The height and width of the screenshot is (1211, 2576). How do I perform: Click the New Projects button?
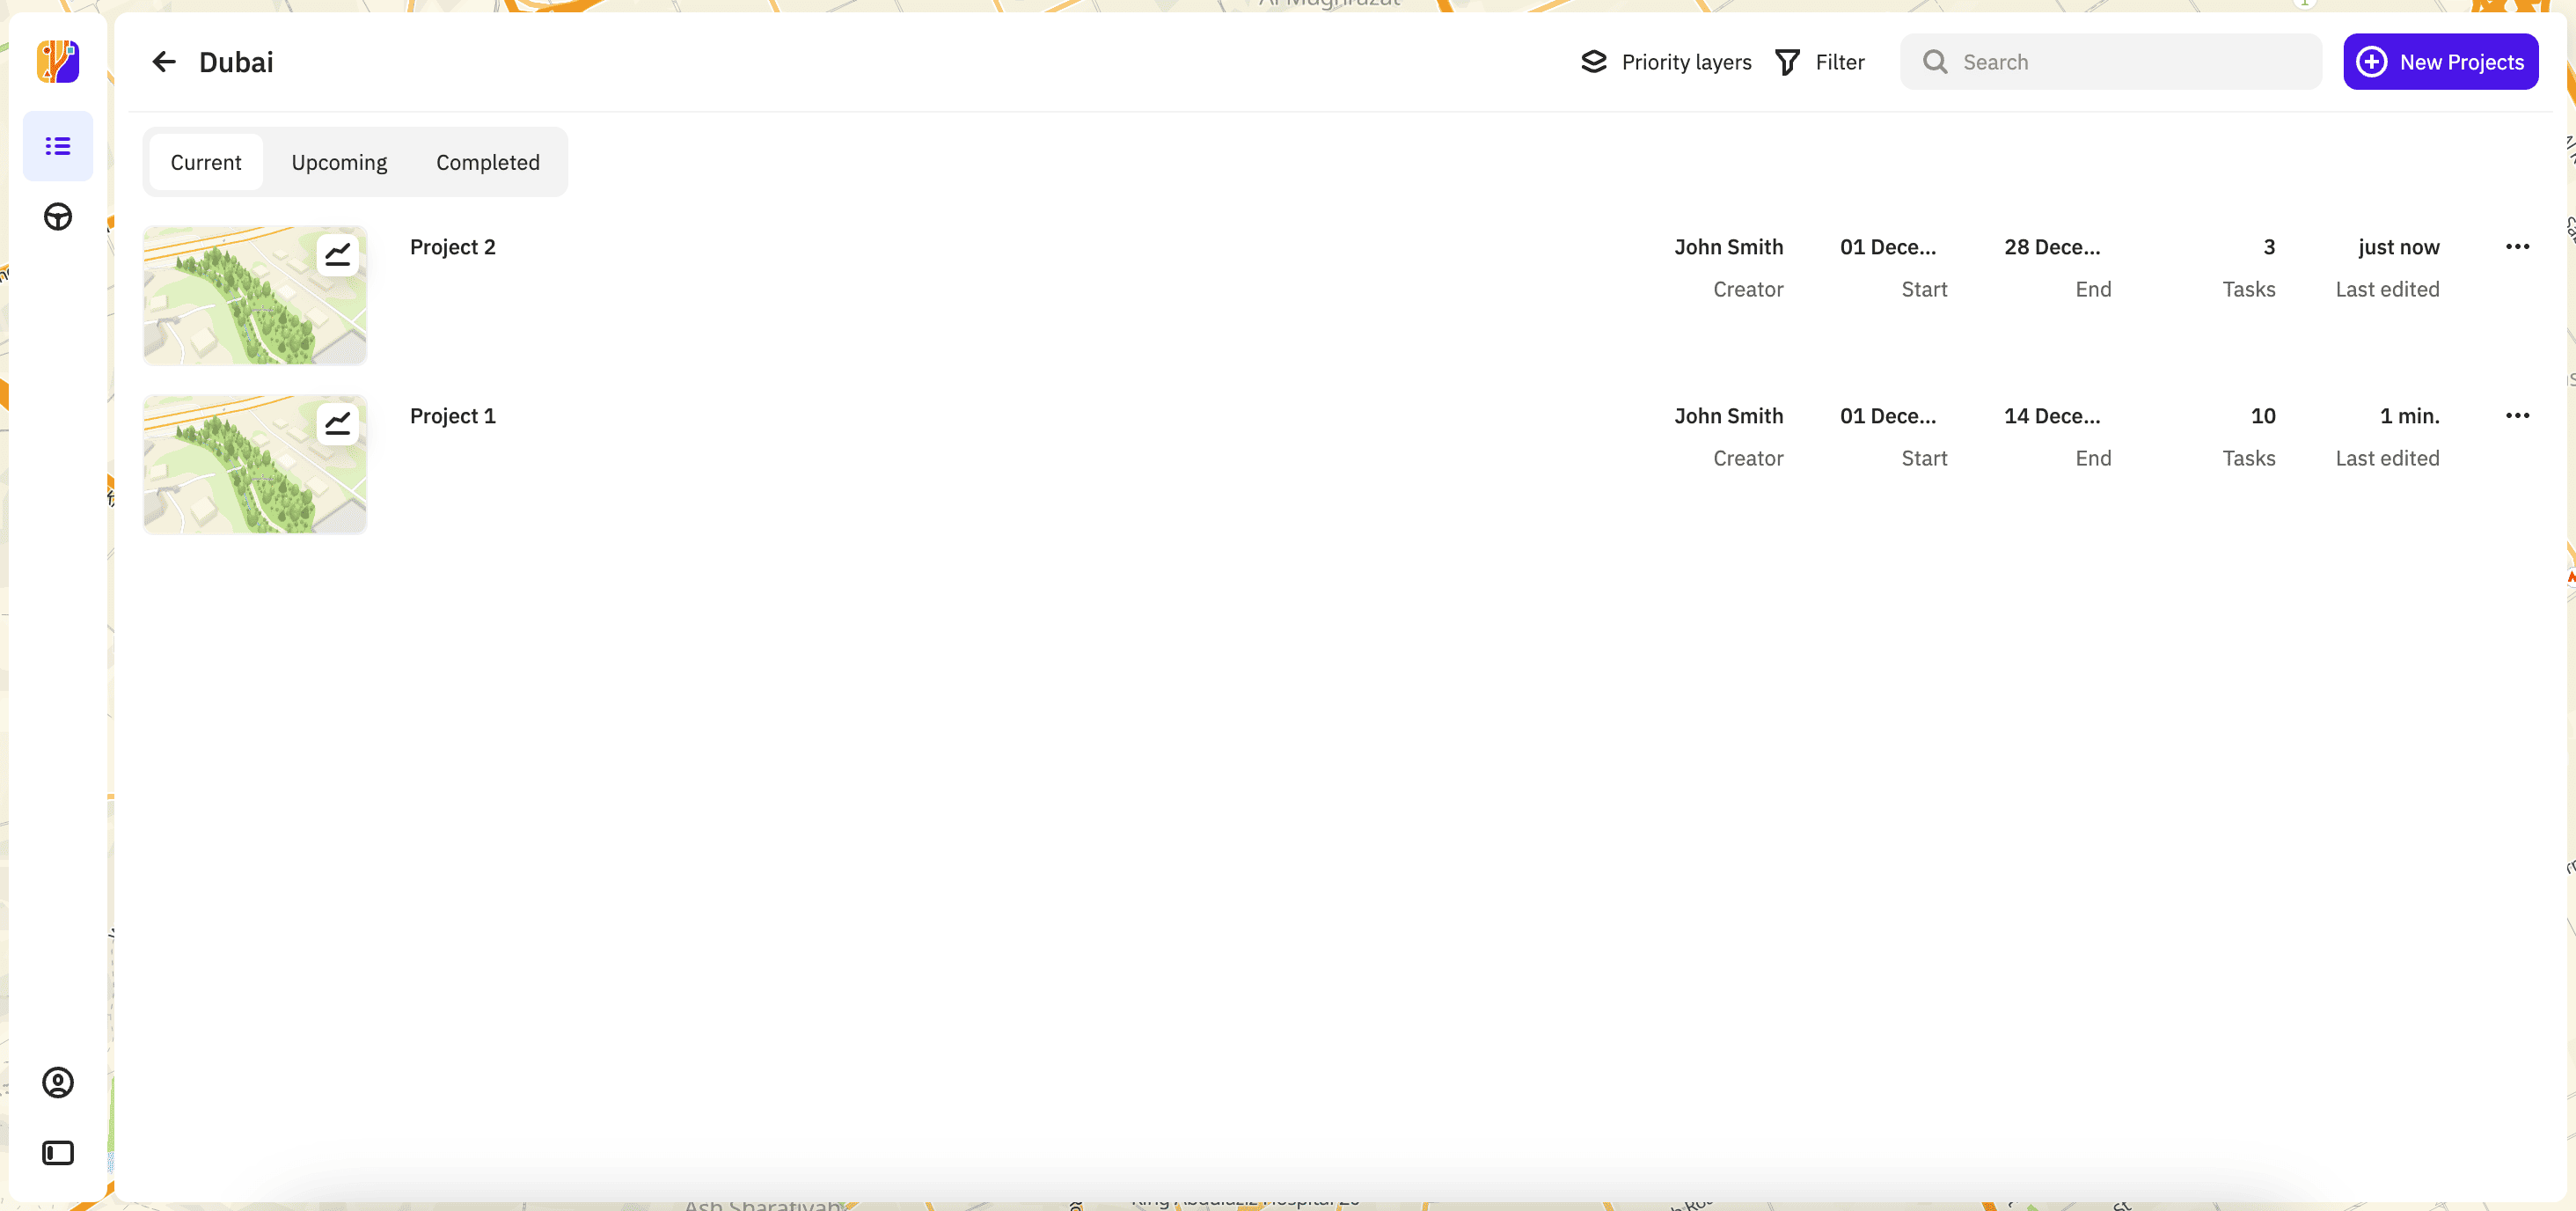pyautogui.click(x=2441, y=61)
